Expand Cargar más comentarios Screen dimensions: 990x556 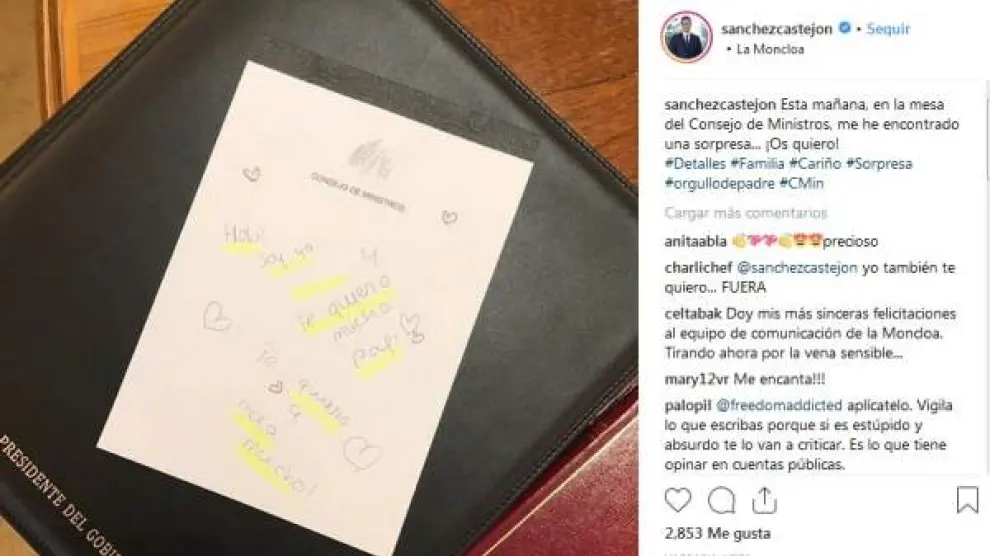click(x=746, y=213)
